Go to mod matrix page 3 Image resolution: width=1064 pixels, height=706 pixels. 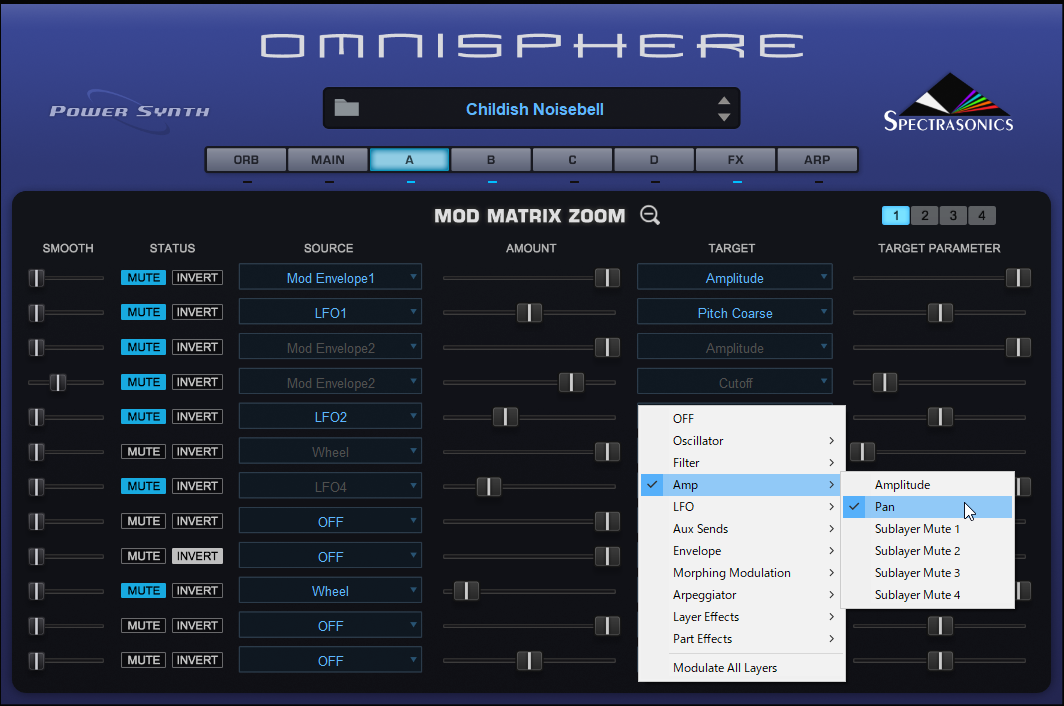[x=953, y=215]
